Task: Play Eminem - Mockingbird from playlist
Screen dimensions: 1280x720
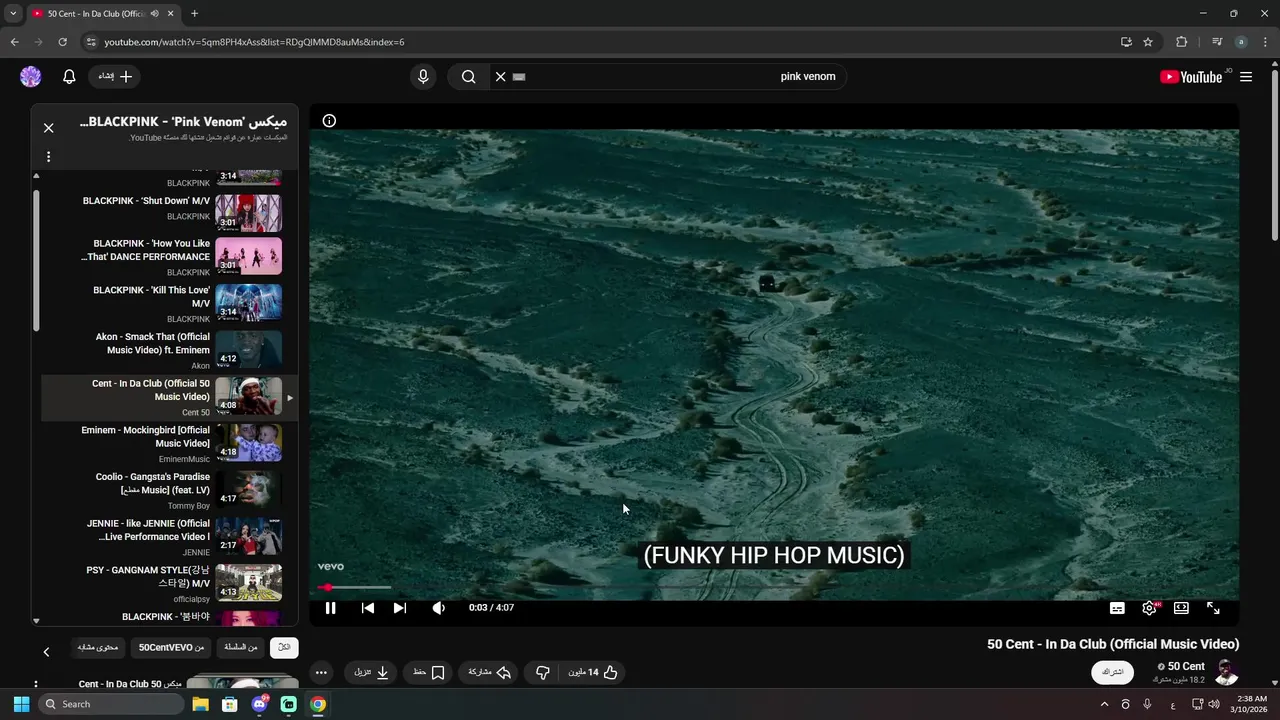Action: [x=169, y=443]
